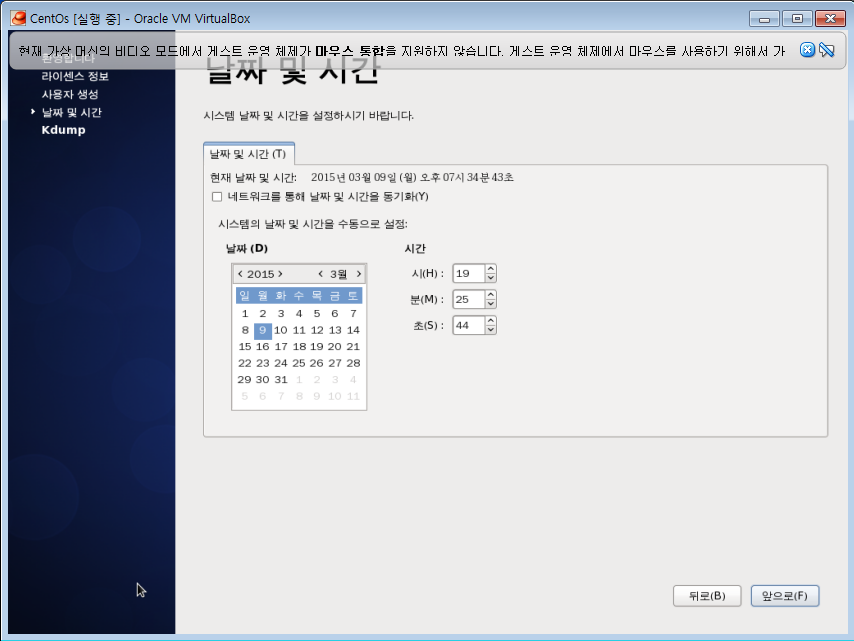Select day 13 in the calendar
The image size is (854, 641).
[335, 330]
